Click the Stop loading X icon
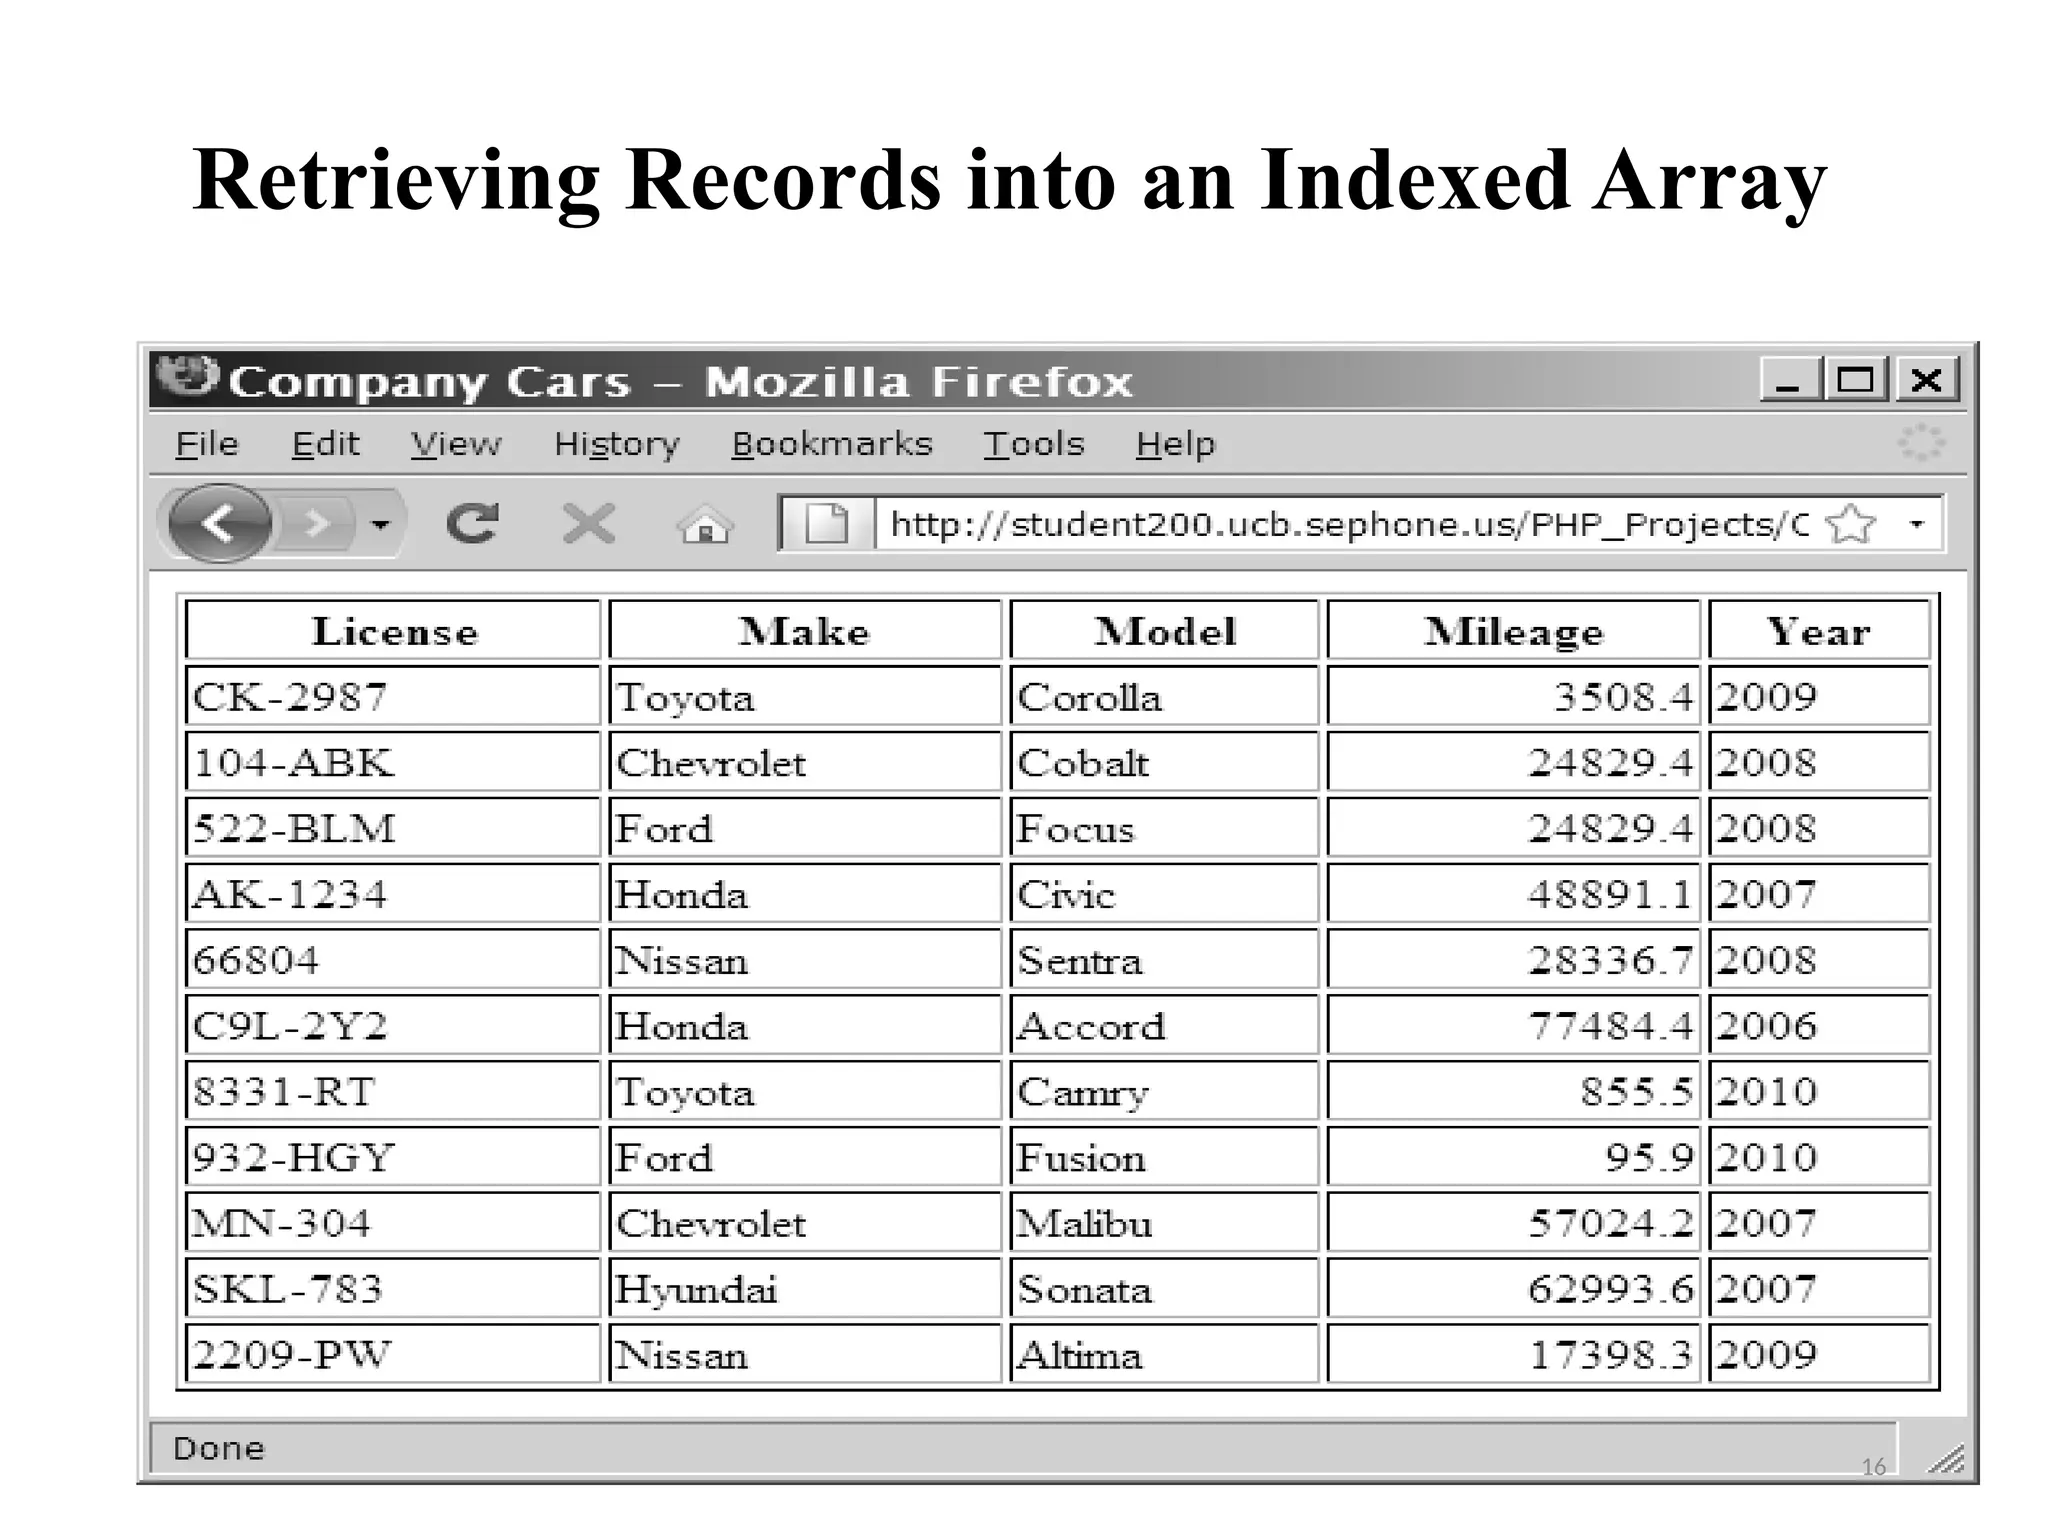The width and height of the screenshot is (2048, 1536). tap(588, 523)
